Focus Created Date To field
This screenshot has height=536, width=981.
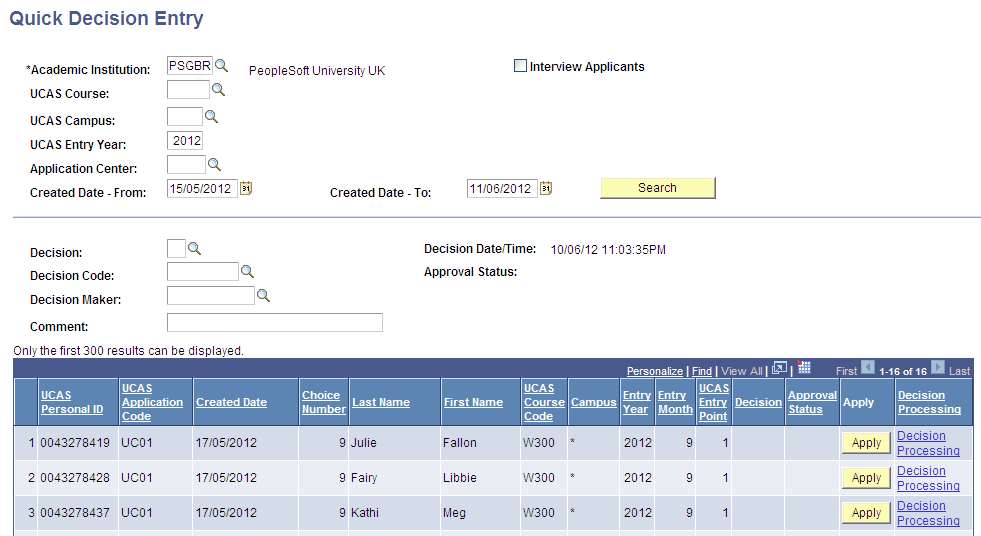[x=502, y=188]
